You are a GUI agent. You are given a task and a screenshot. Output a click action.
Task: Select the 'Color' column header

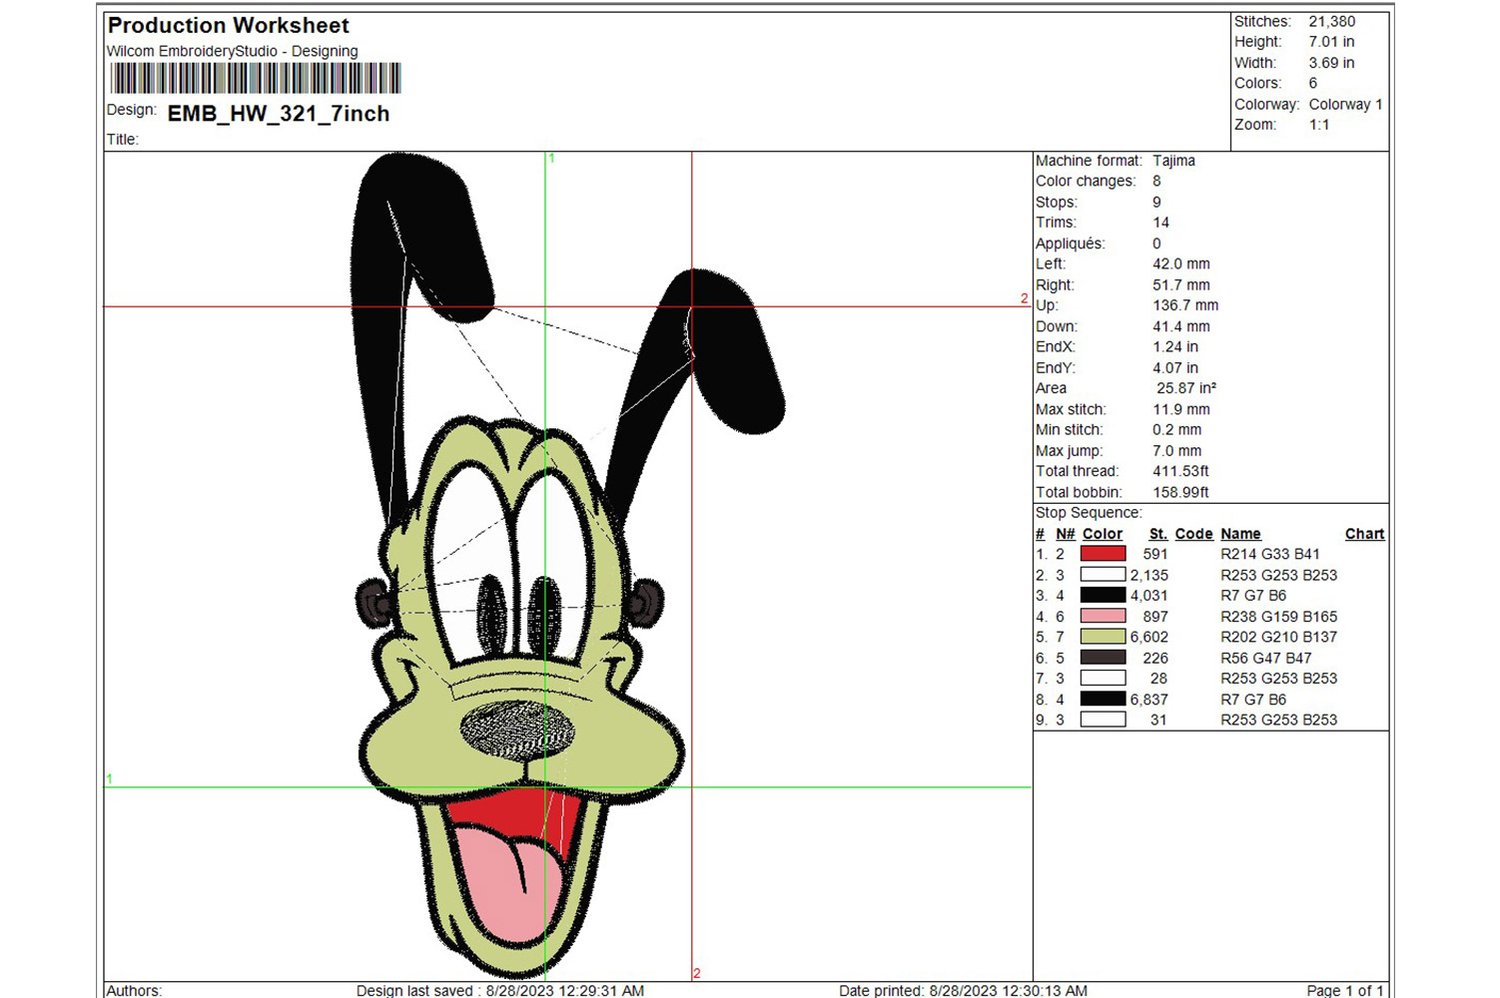(1102, 534)
